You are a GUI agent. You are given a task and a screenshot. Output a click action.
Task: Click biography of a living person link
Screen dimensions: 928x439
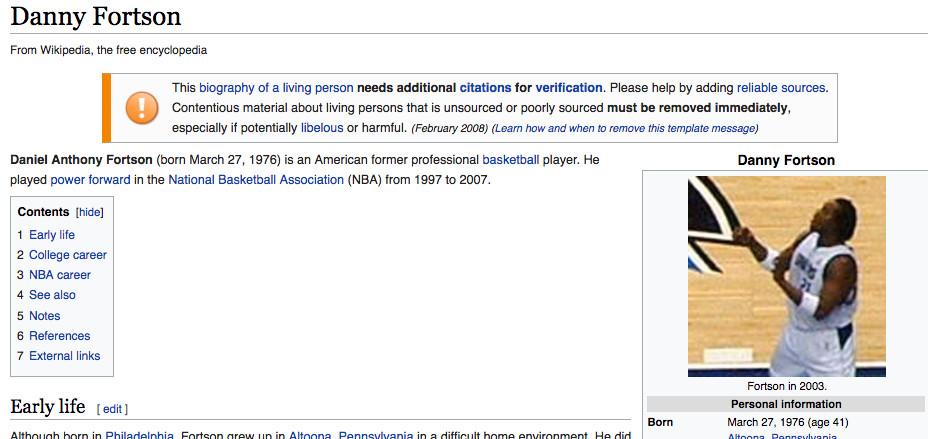click(x=276, y=88)
